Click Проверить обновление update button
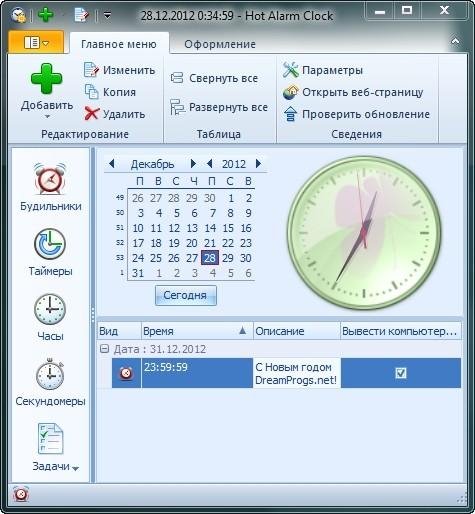Screen dimensions: 475x514 [356, 114]
